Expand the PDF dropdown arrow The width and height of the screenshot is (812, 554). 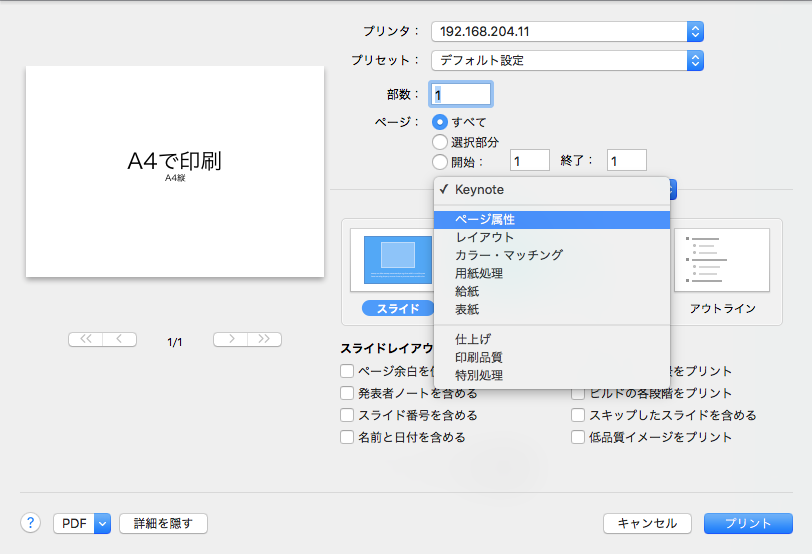tap(102, 523)
